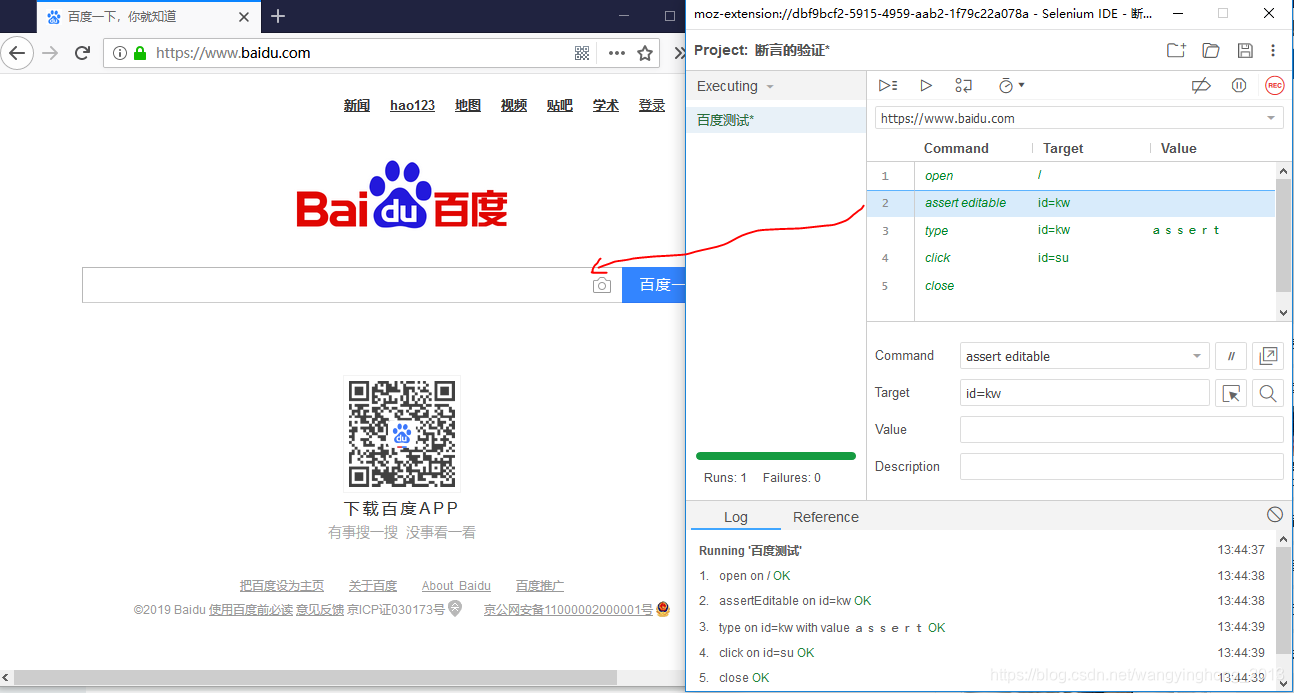Click the empty Value input field

point(1121,430)
